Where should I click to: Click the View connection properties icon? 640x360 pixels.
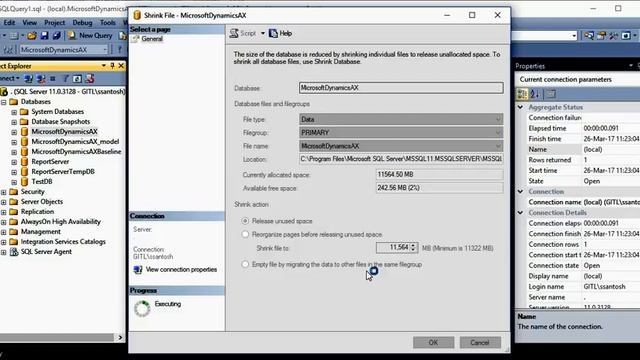[x=138, y=270]
